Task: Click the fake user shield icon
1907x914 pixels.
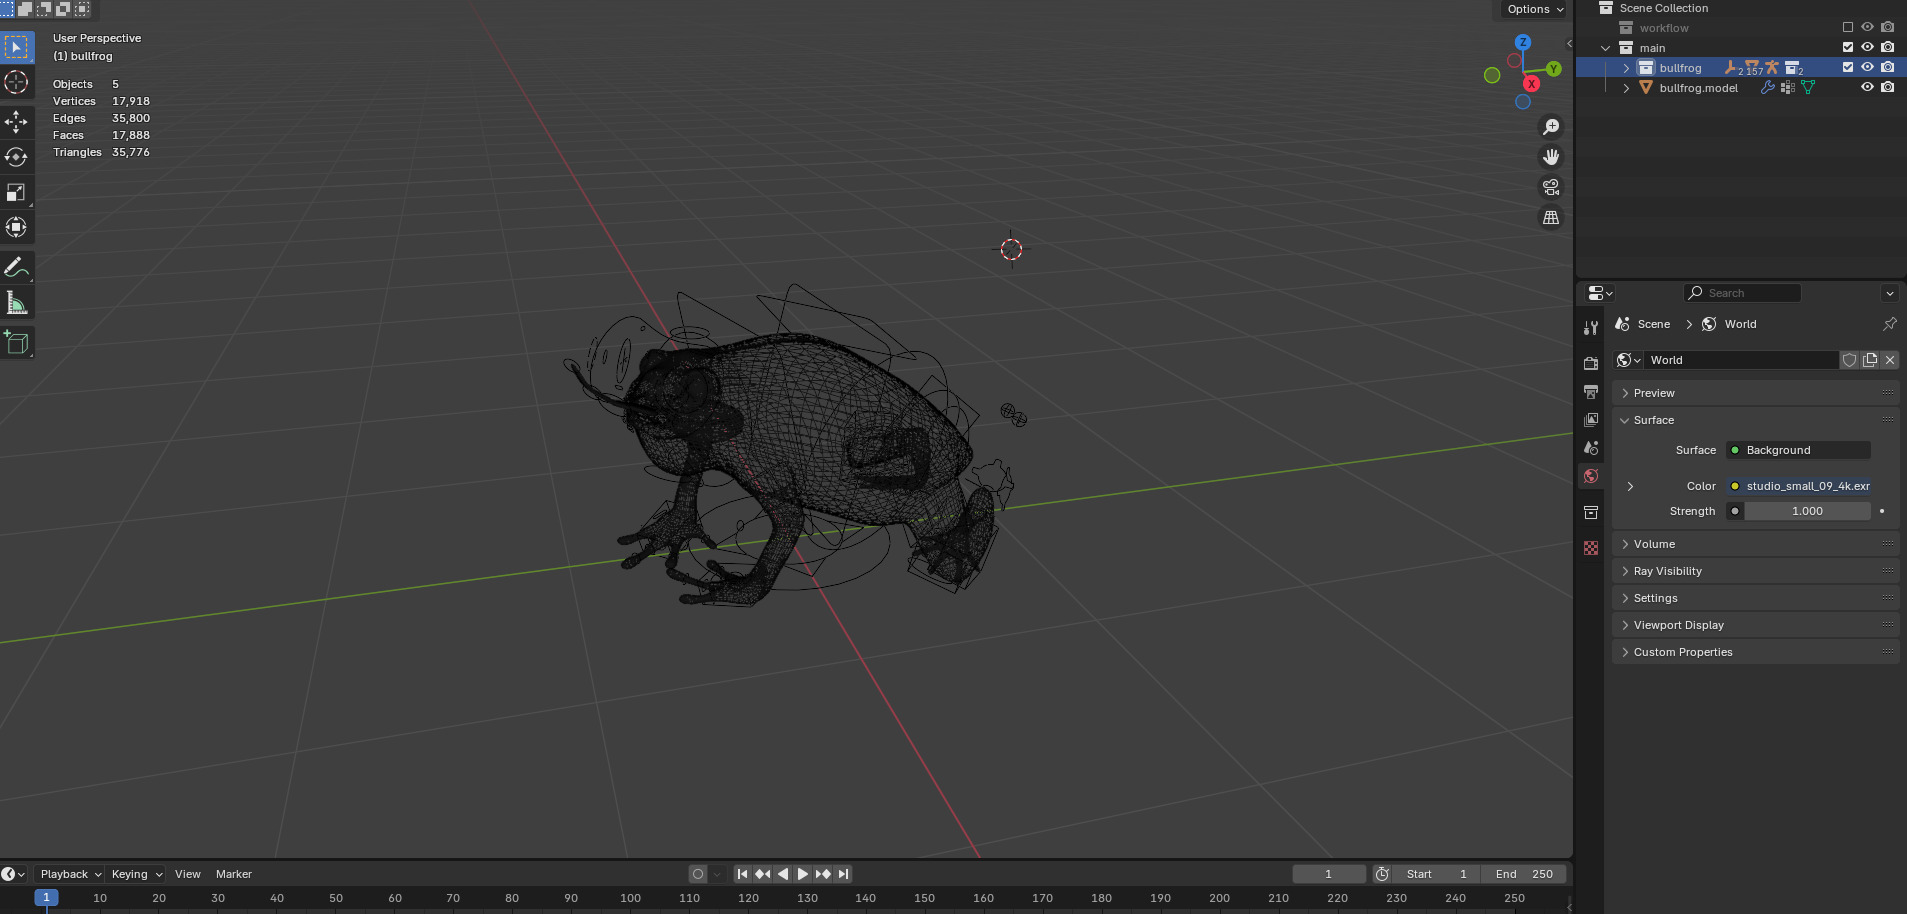Action: (x=1850, y=360)
